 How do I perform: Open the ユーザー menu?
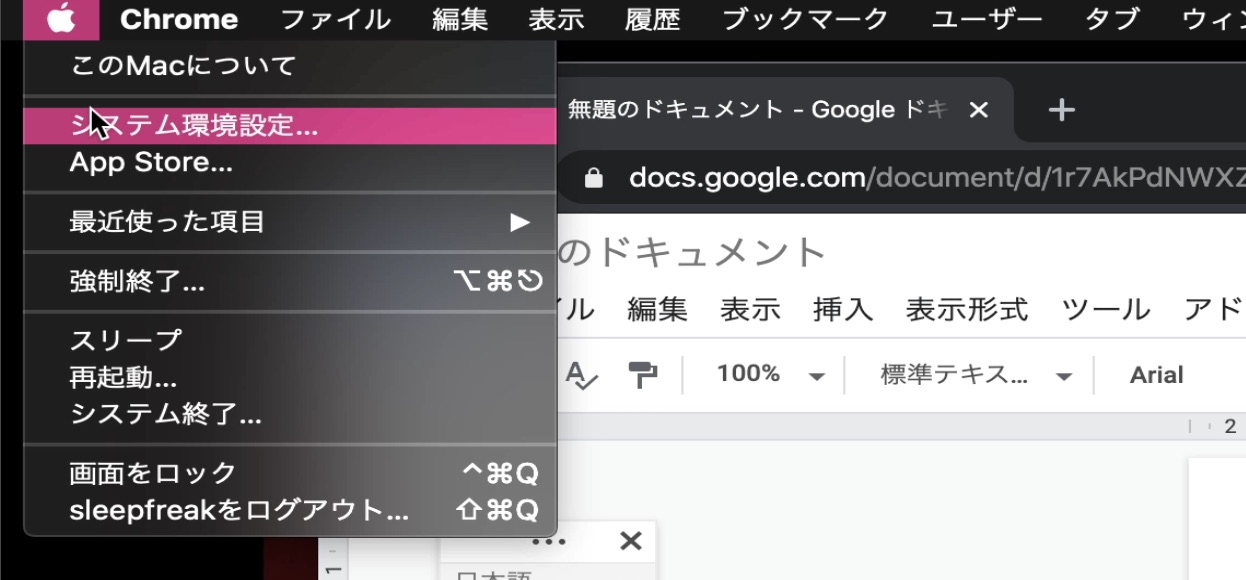[x=987, y=19]
